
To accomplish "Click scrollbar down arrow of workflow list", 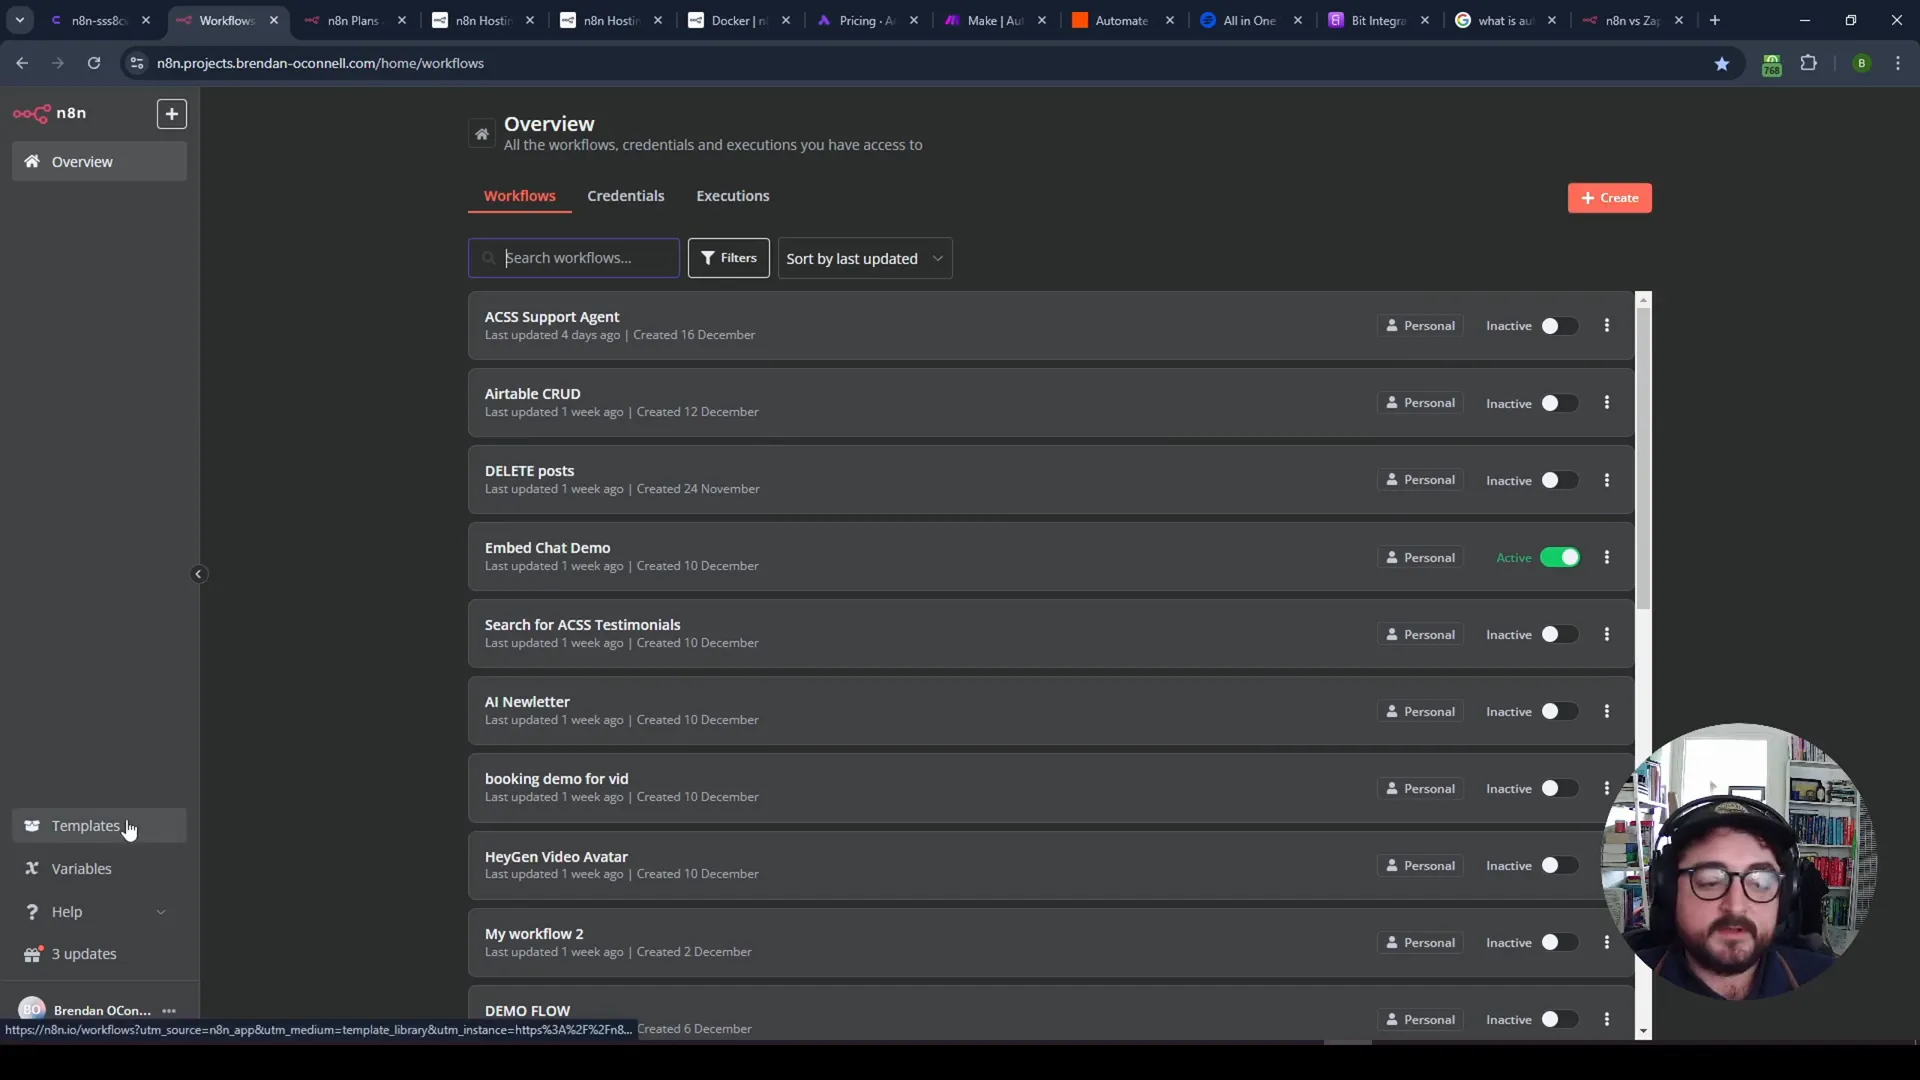I will click(x=1643, y=1032).
